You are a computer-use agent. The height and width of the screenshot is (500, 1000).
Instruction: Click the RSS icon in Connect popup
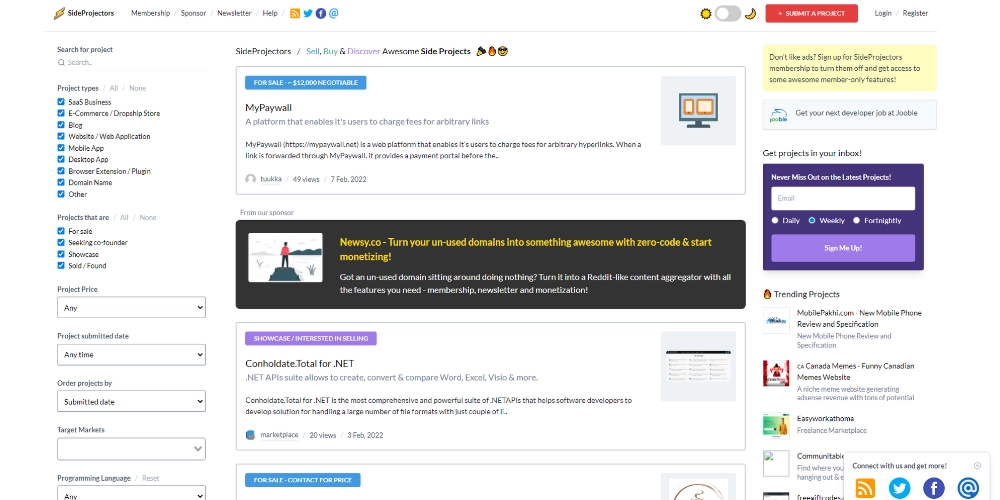click(x=865, y=489)
